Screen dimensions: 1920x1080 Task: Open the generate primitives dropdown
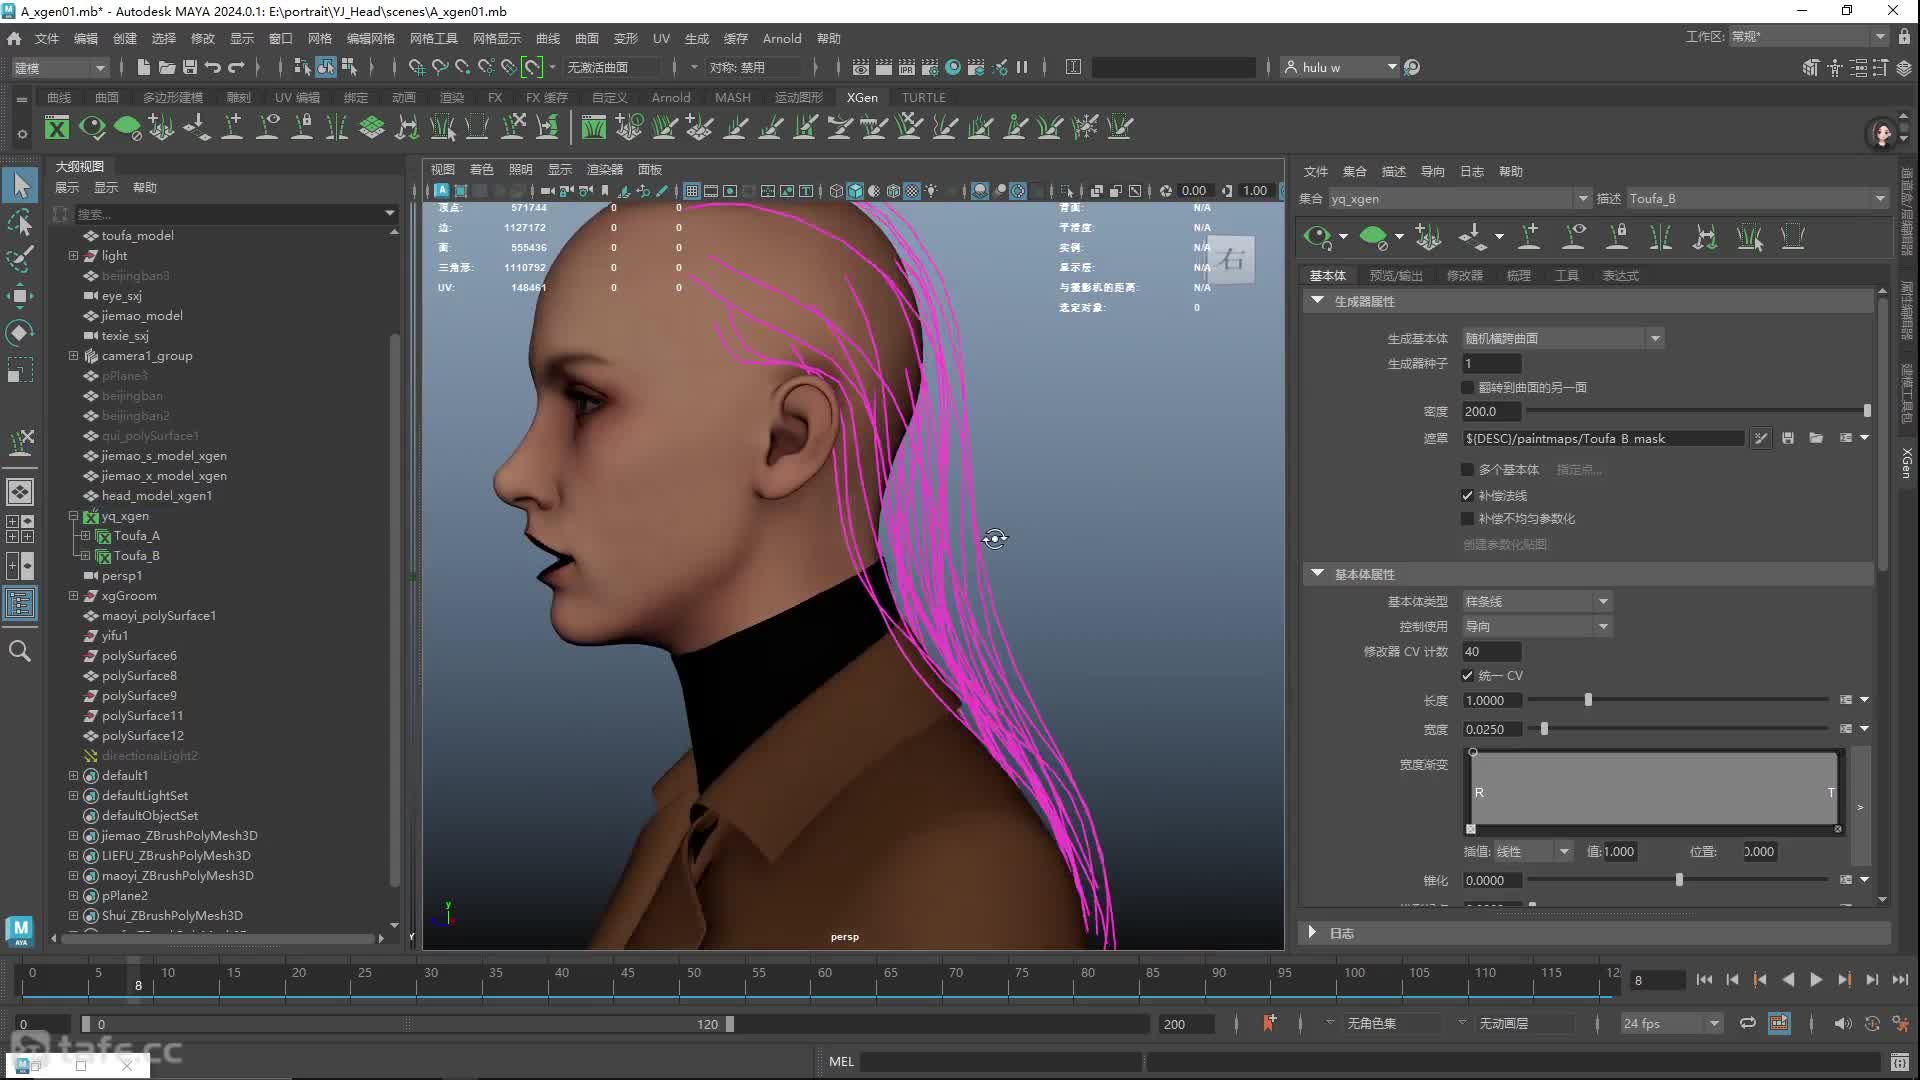coord(1563,339)
